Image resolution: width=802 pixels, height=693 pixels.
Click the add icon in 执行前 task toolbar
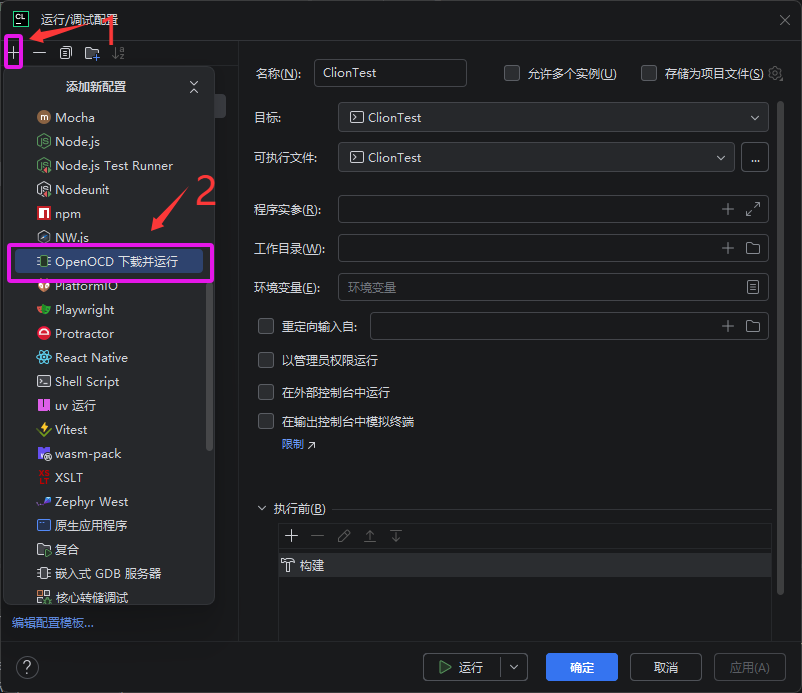pyautogui.click(x=292, y=536)
